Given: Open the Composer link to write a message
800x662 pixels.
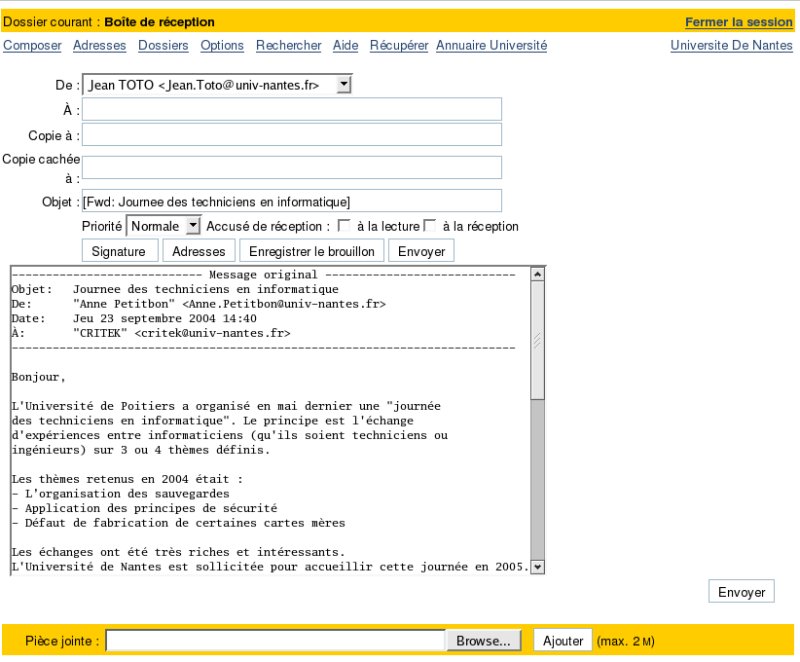Looking at the screenshot, I should tap(32, 45).
